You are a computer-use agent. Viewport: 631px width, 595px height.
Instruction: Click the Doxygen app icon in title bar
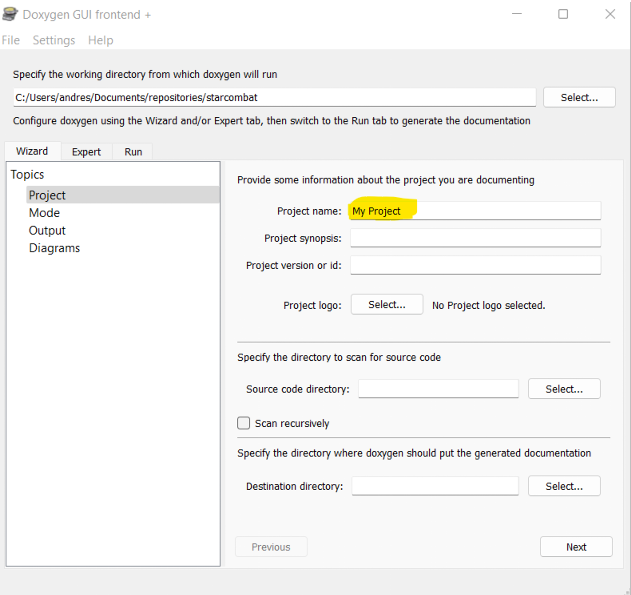pyautogui.click(x=10, y=14)
